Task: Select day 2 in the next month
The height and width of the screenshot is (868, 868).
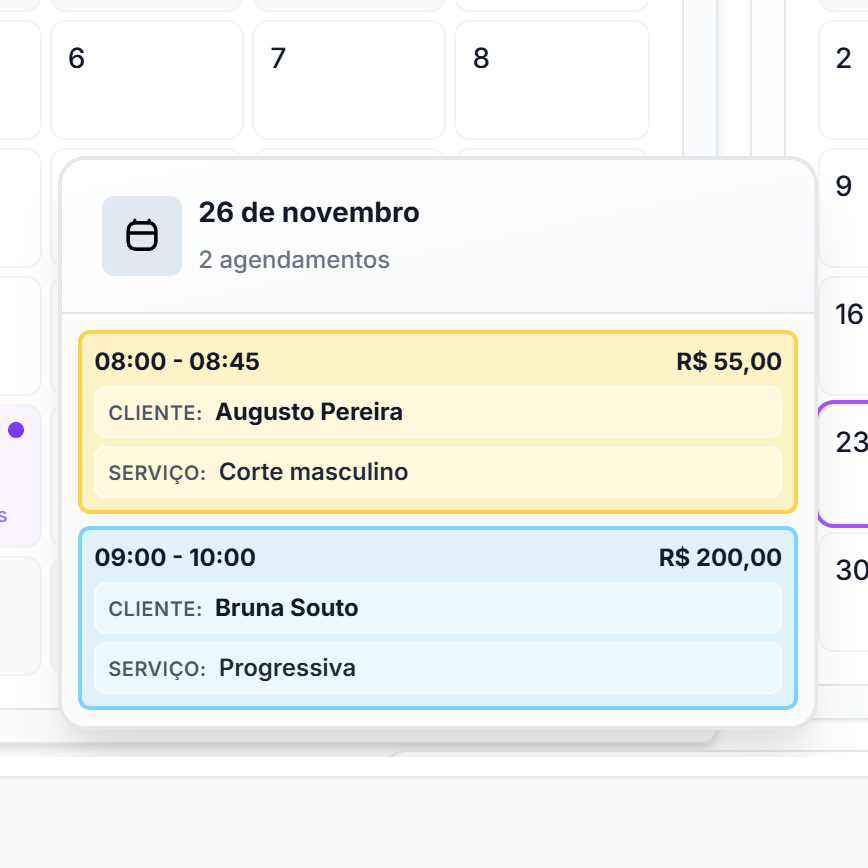Action: 844,80
